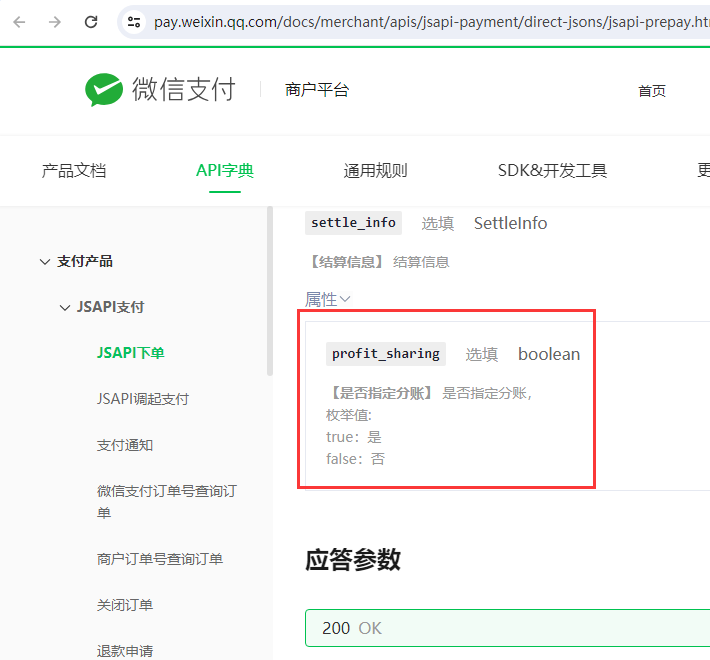Viewport: 710px width, 660px height.
Task: Open 关闭订单 in the sidebar
Action: point(125,605)
